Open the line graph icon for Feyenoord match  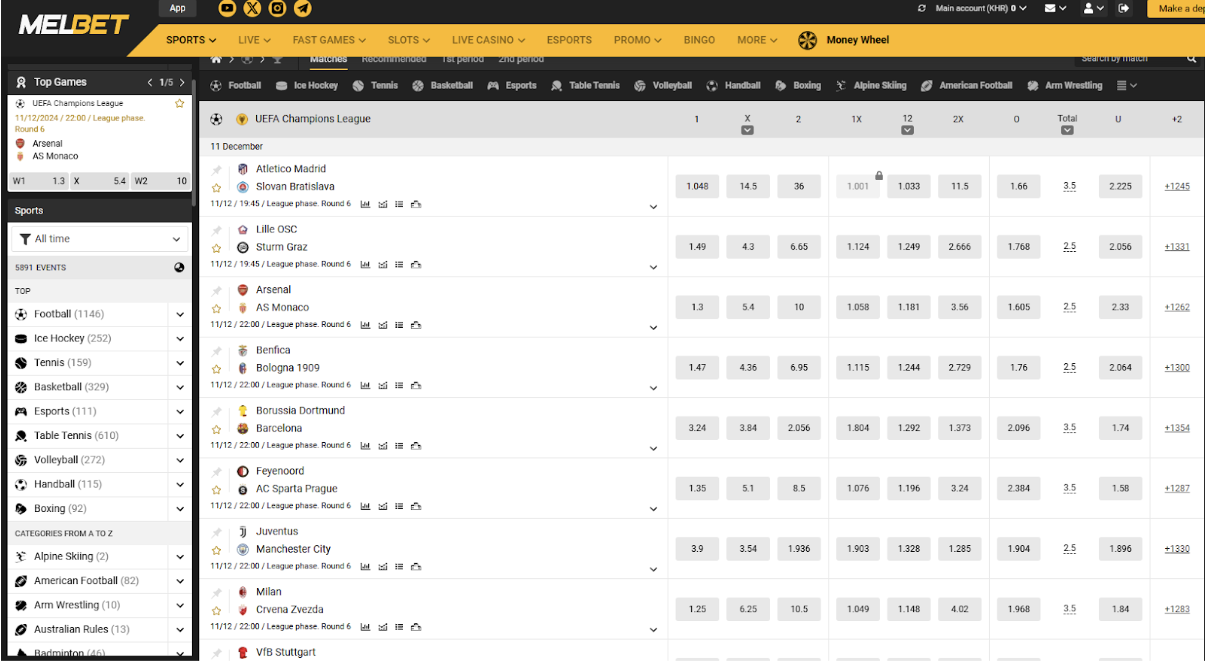pos(382,506)
